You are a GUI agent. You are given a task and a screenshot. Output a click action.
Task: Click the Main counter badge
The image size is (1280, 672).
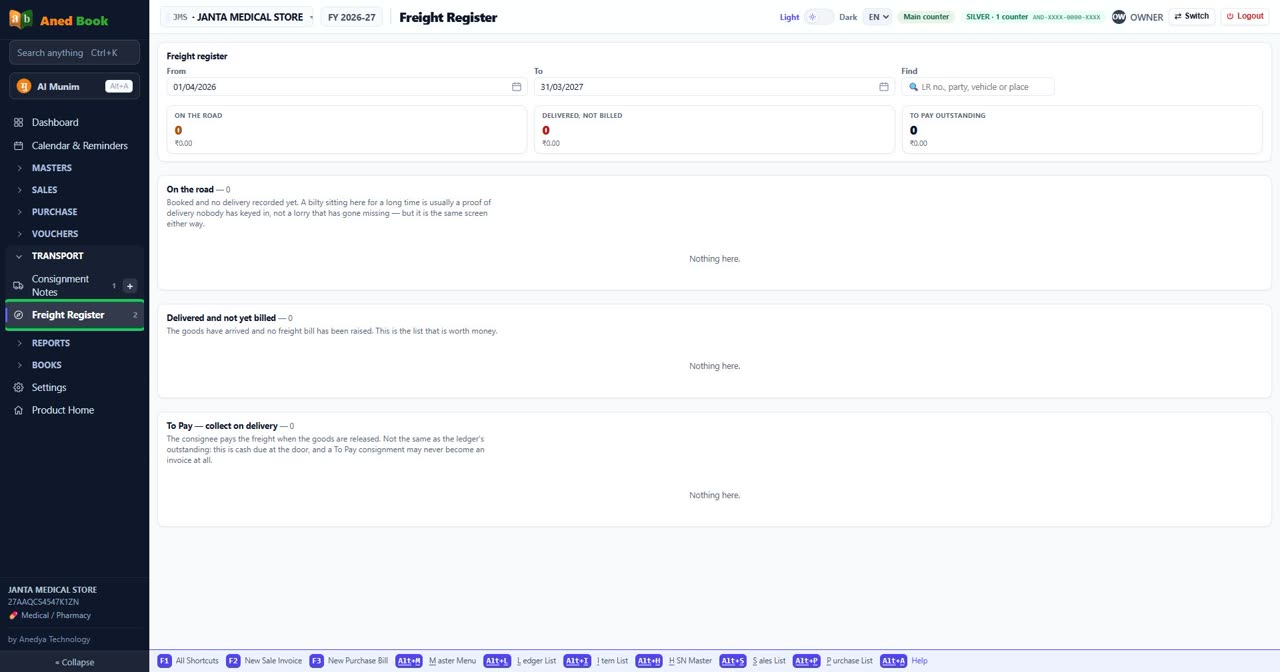click(926, 17)
